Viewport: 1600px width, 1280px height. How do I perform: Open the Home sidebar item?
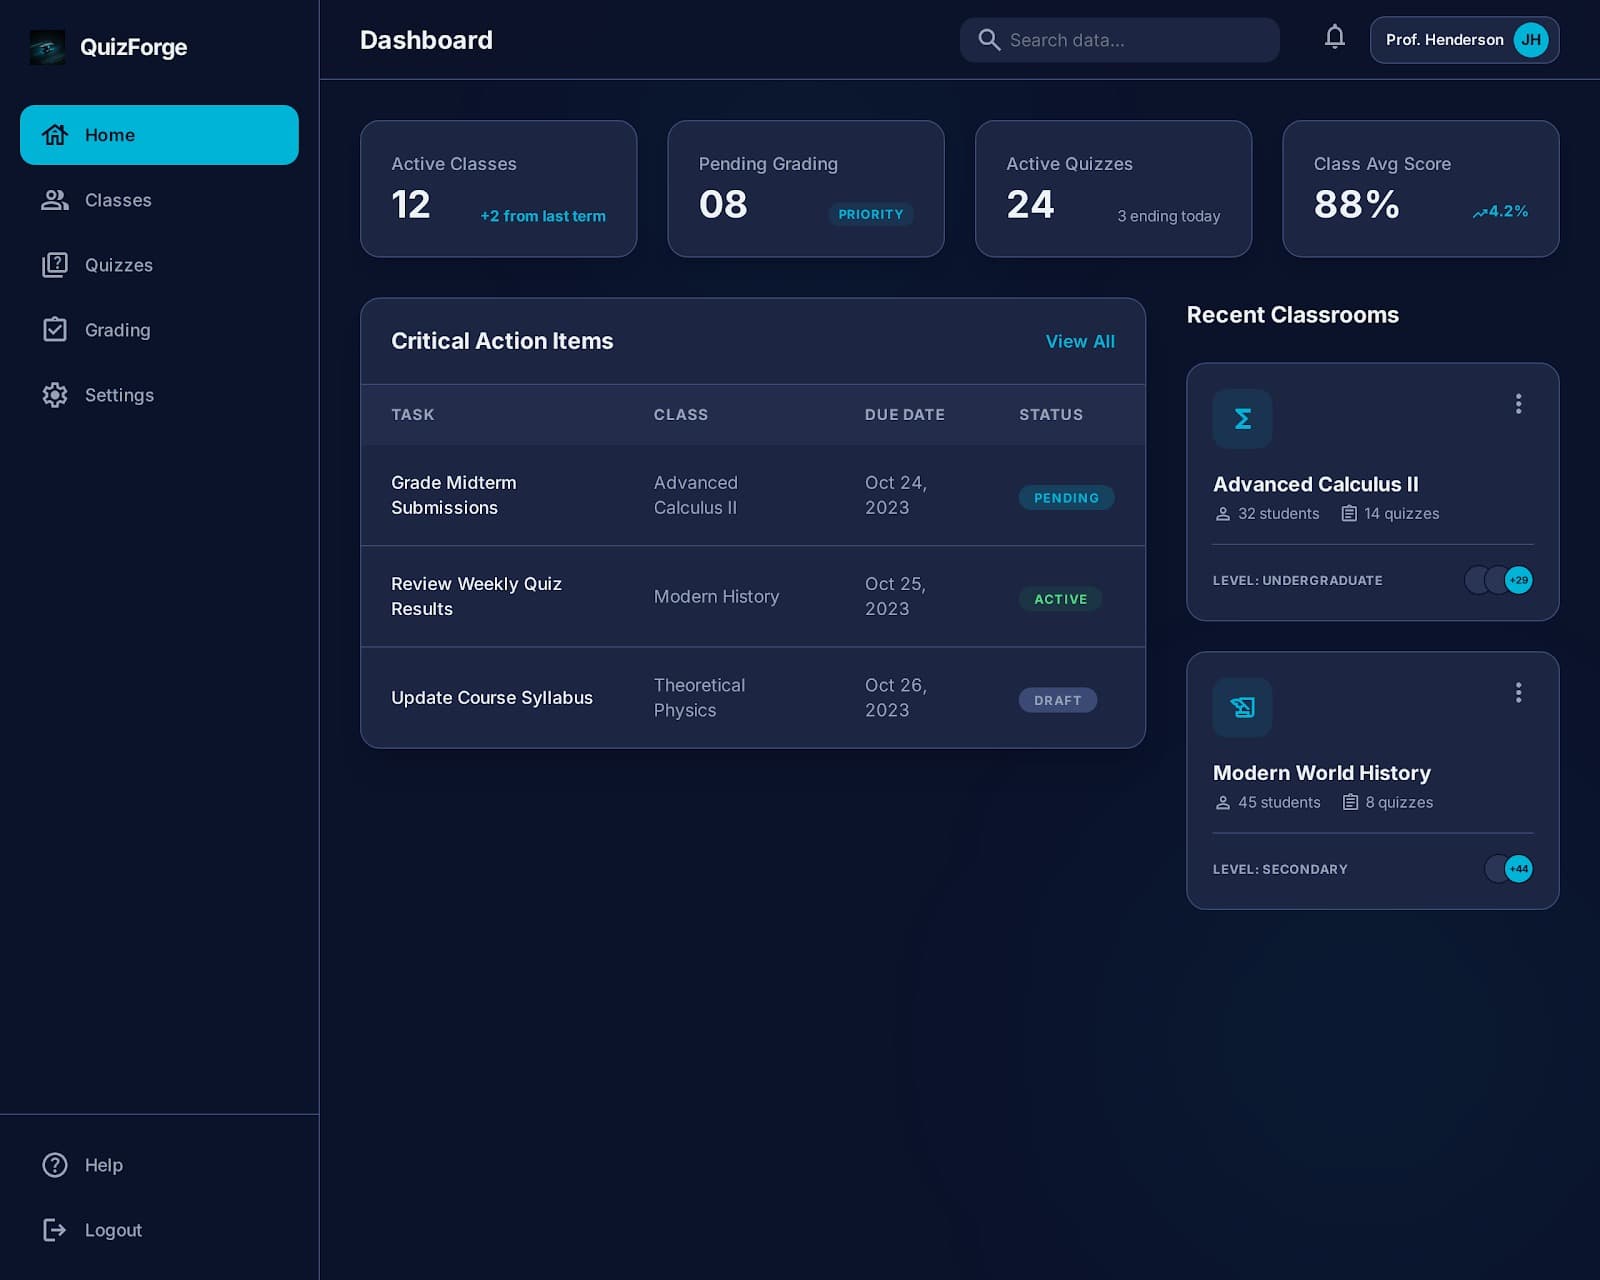(x=159, y=135)
